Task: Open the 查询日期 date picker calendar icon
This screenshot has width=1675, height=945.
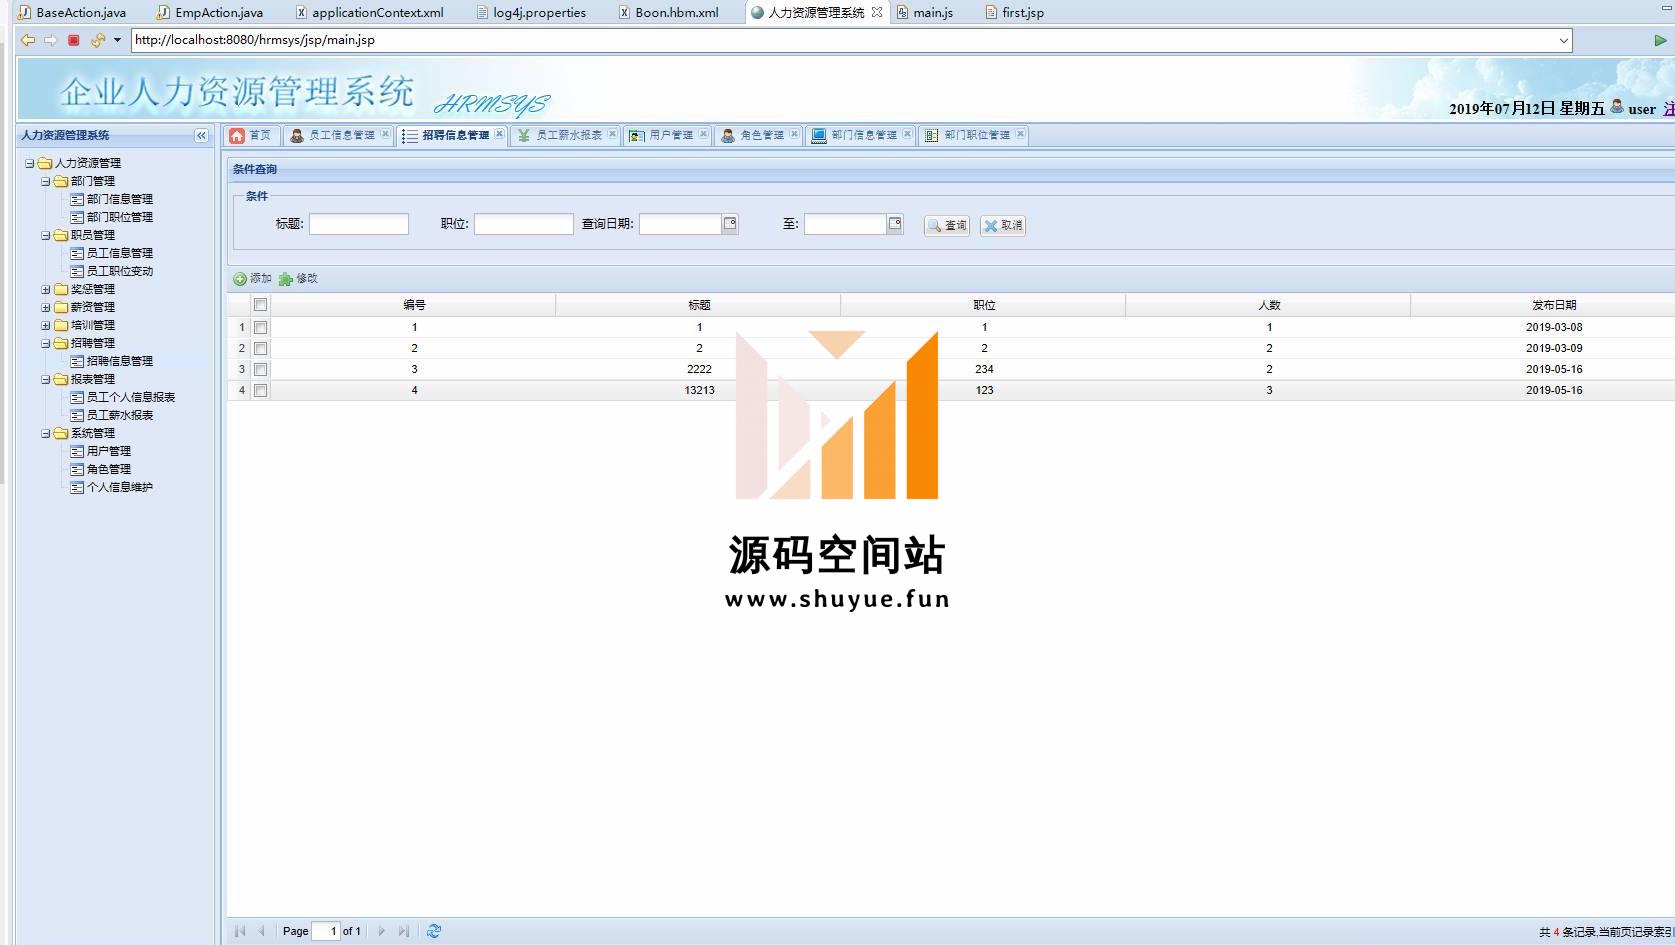Action: pyautogui.click(x=730, y=224)
